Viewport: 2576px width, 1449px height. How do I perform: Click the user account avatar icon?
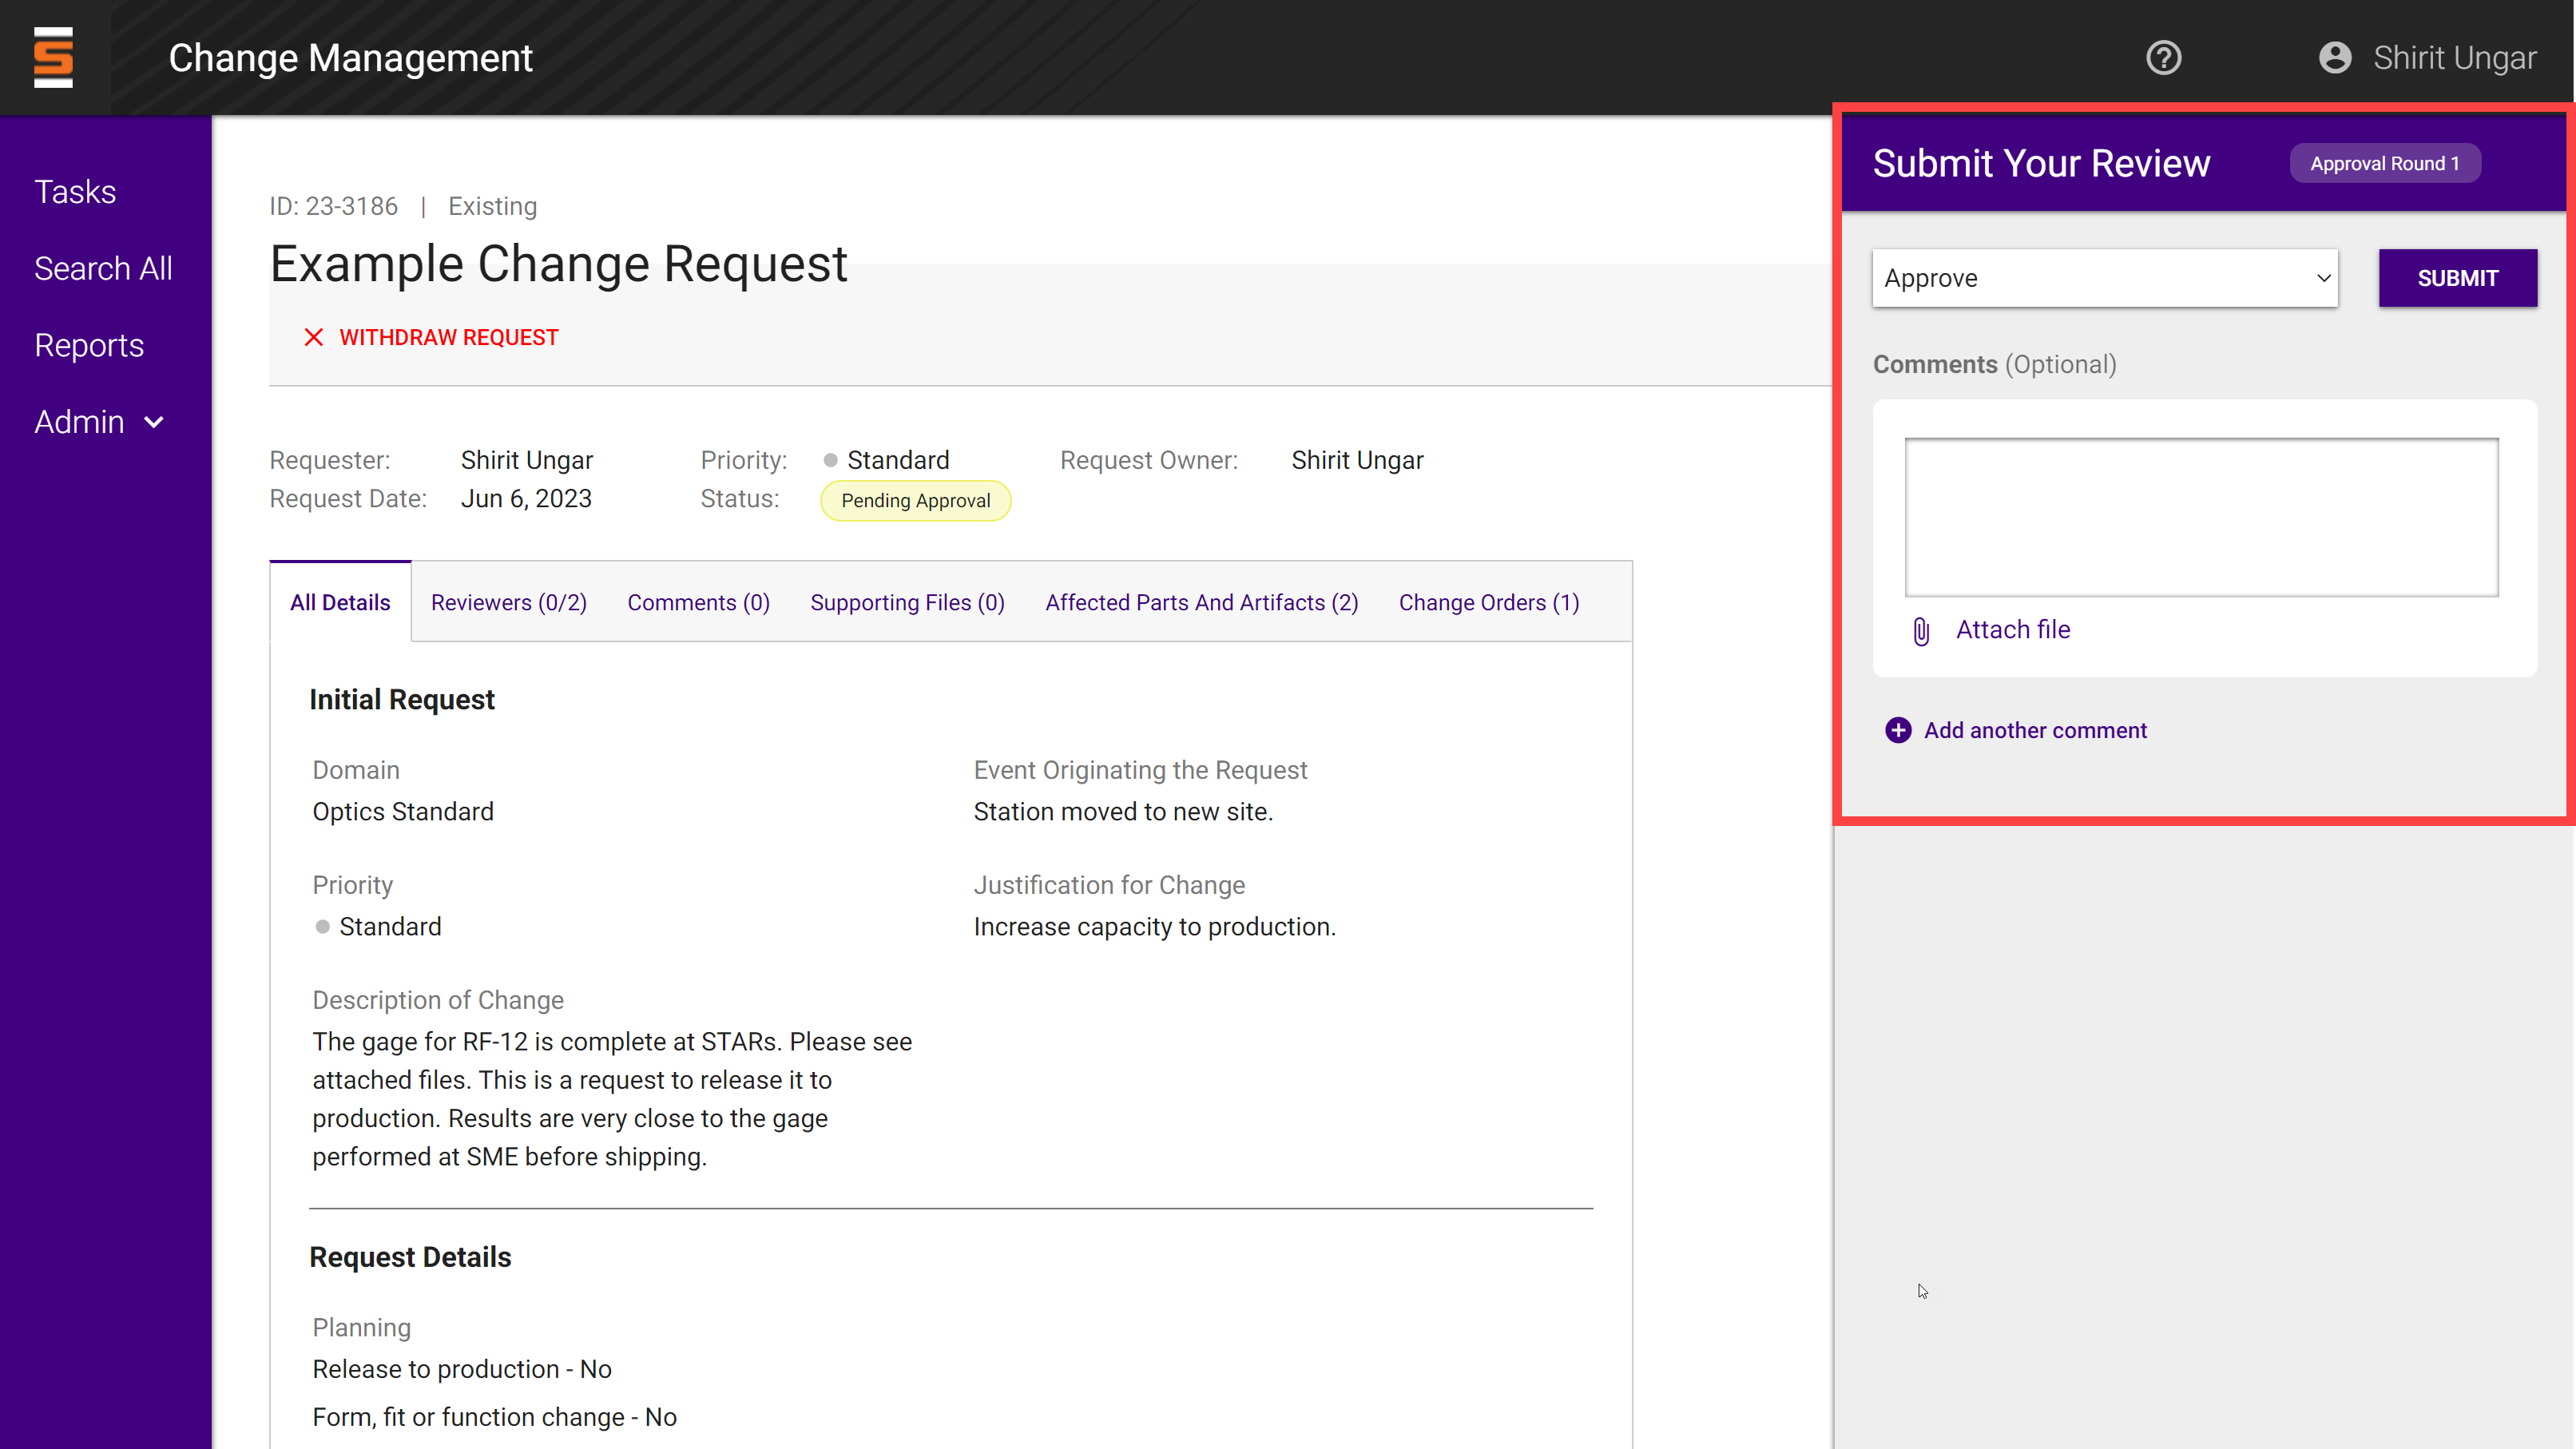click(x=2334, y=57)
